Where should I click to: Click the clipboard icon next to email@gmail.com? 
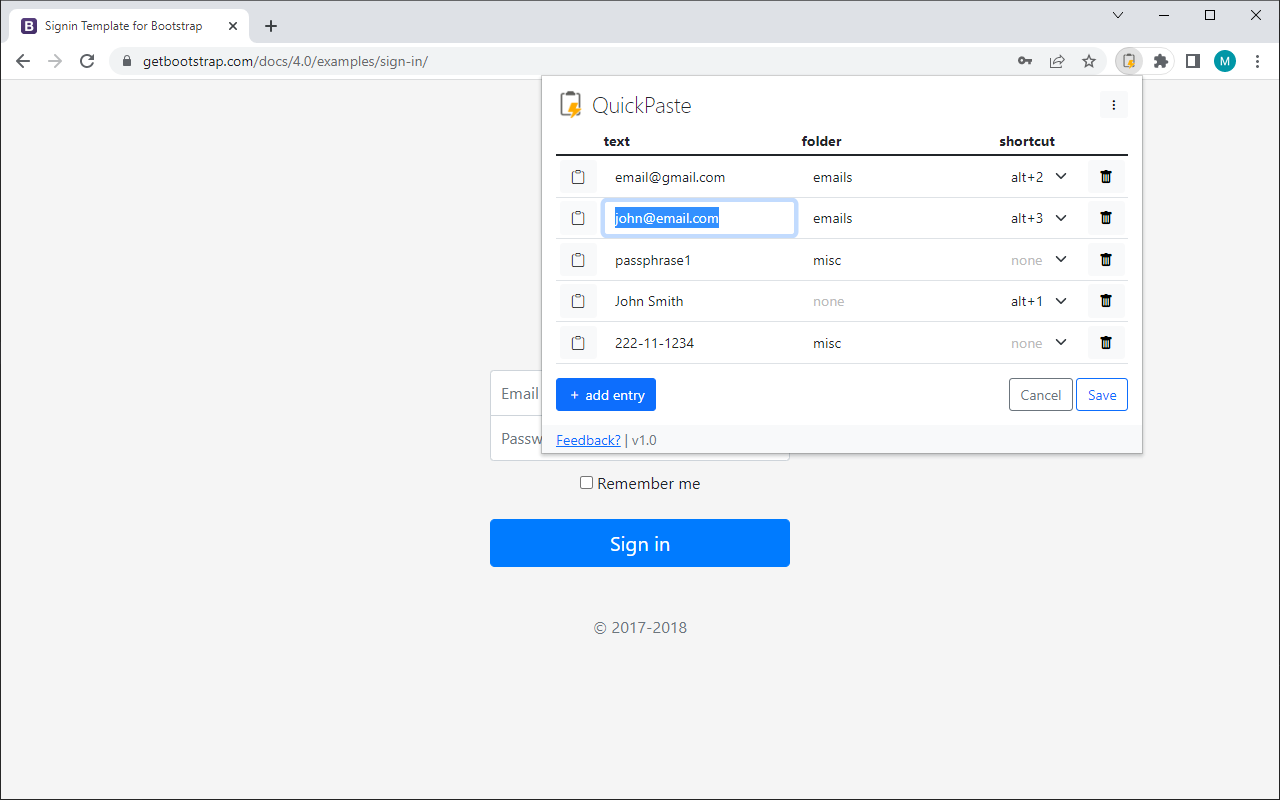tap(578, 176)
